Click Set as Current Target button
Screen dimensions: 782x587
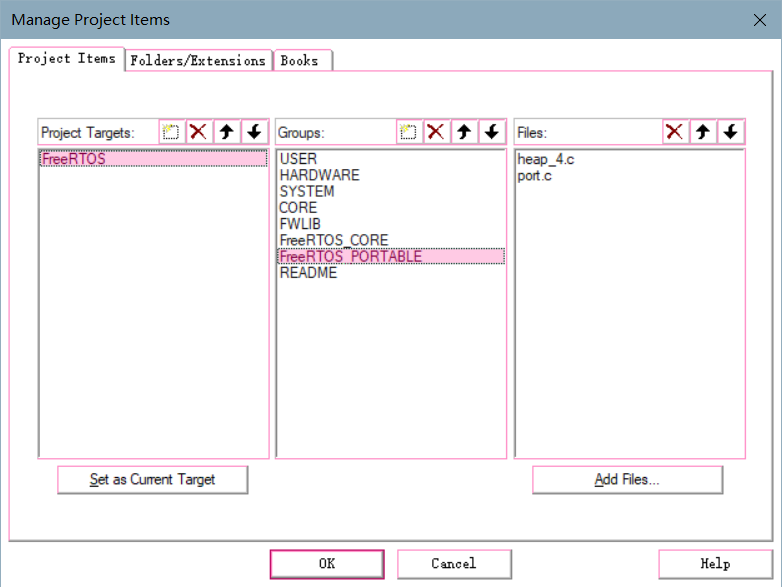pyautogui.click(x=153, y=480)
